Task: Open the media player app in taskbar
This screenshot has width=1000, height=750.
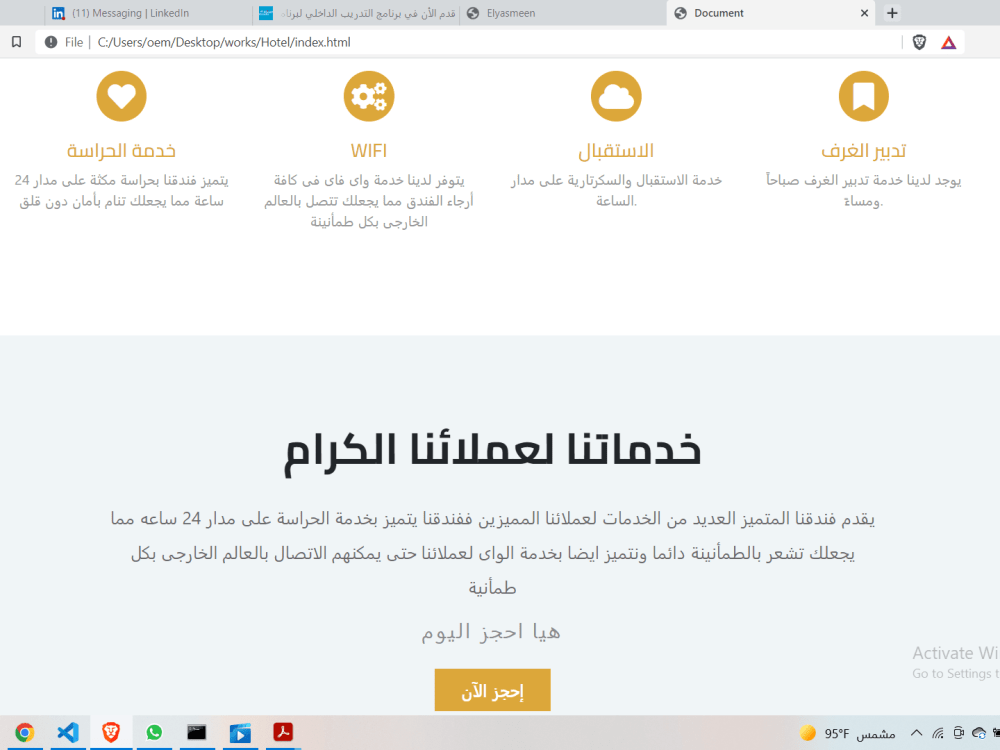Action: coord(240,733)
